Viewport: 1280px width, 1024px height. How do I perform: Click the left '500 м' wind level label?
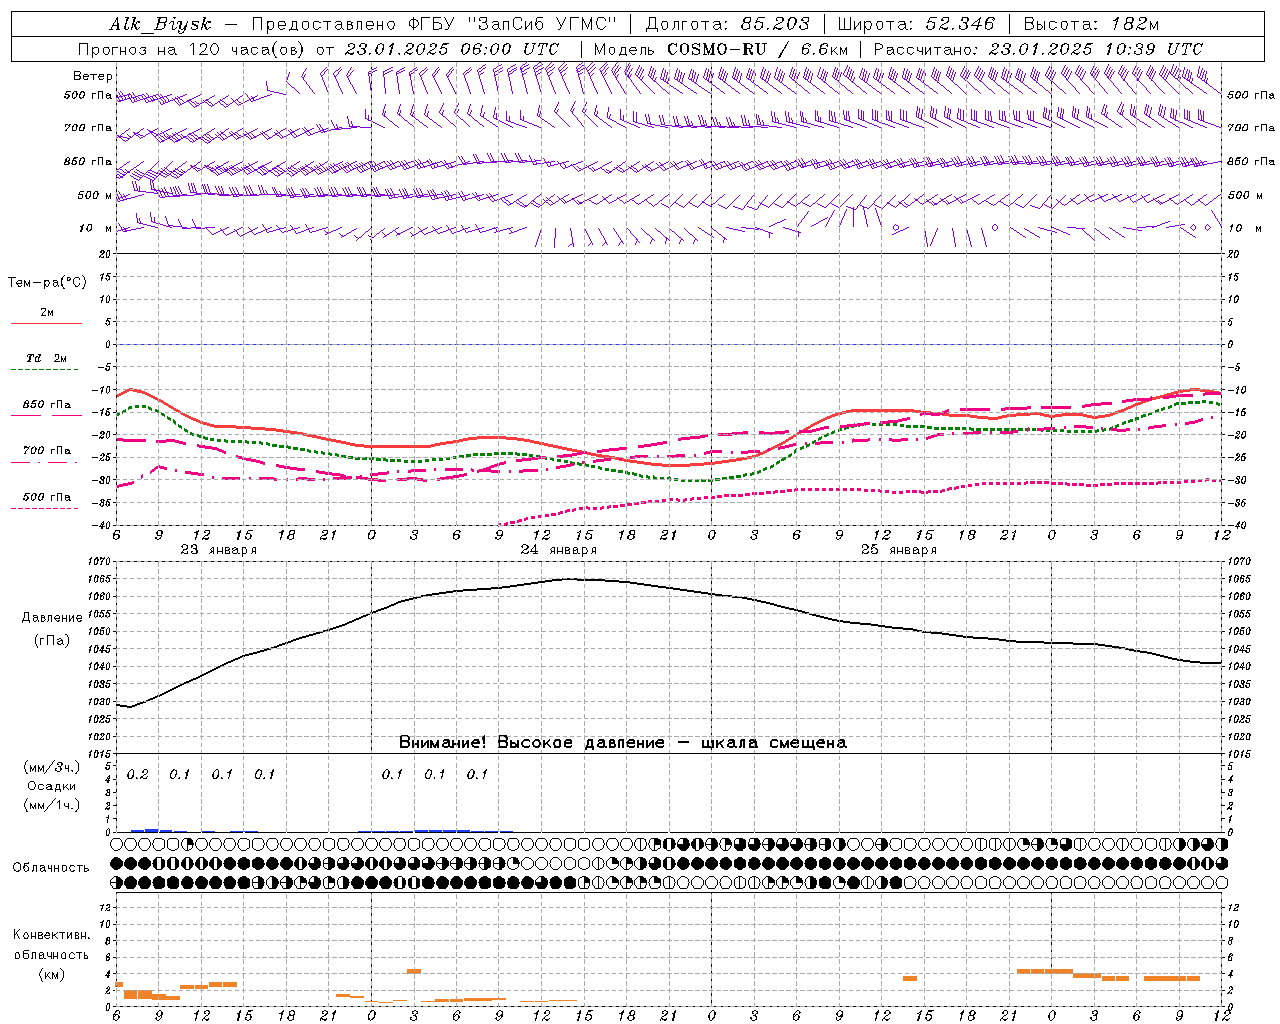point(95,195)
